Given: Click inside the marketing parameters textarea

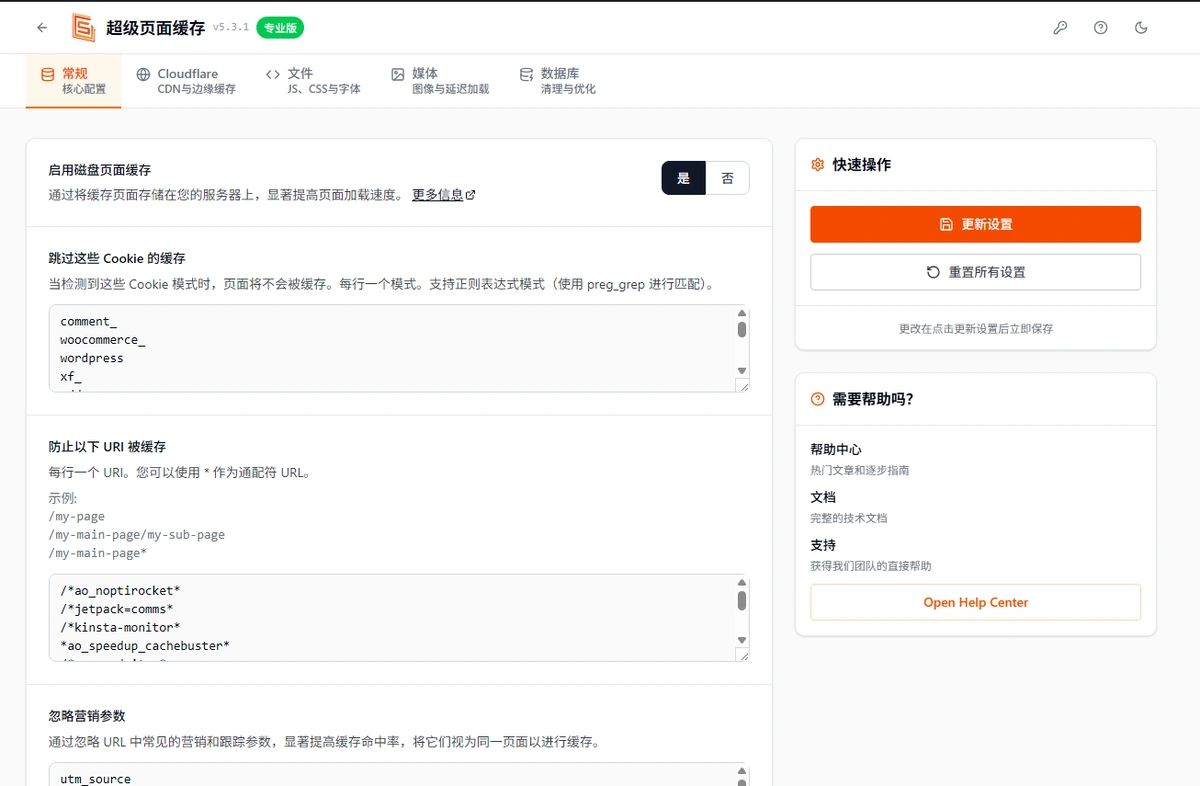Looking at the screenshot, I should click(x=398, y=775).
